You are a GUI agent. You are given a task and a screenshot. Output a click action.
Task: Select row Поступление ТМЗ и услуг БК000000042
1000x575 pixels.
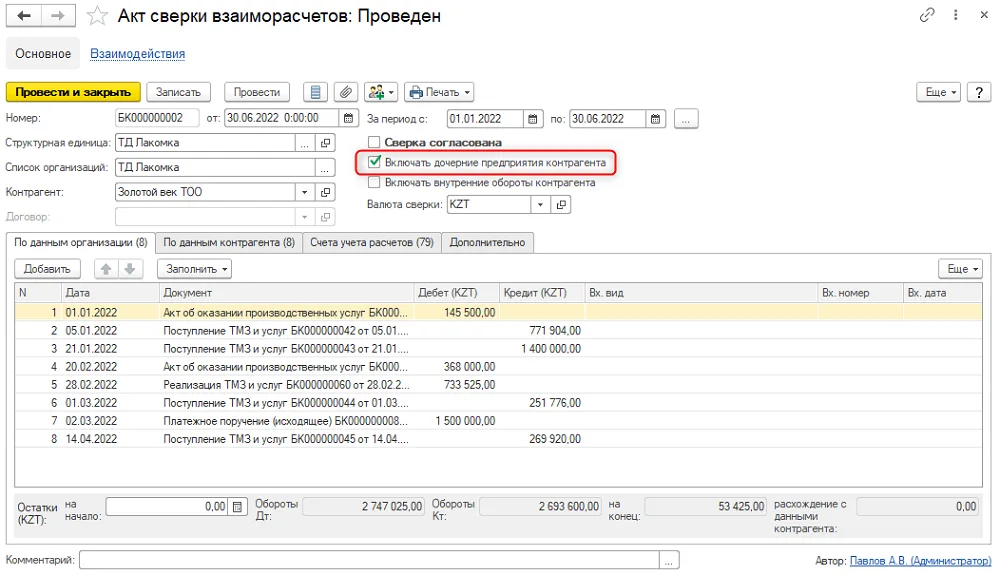point(498,331)
